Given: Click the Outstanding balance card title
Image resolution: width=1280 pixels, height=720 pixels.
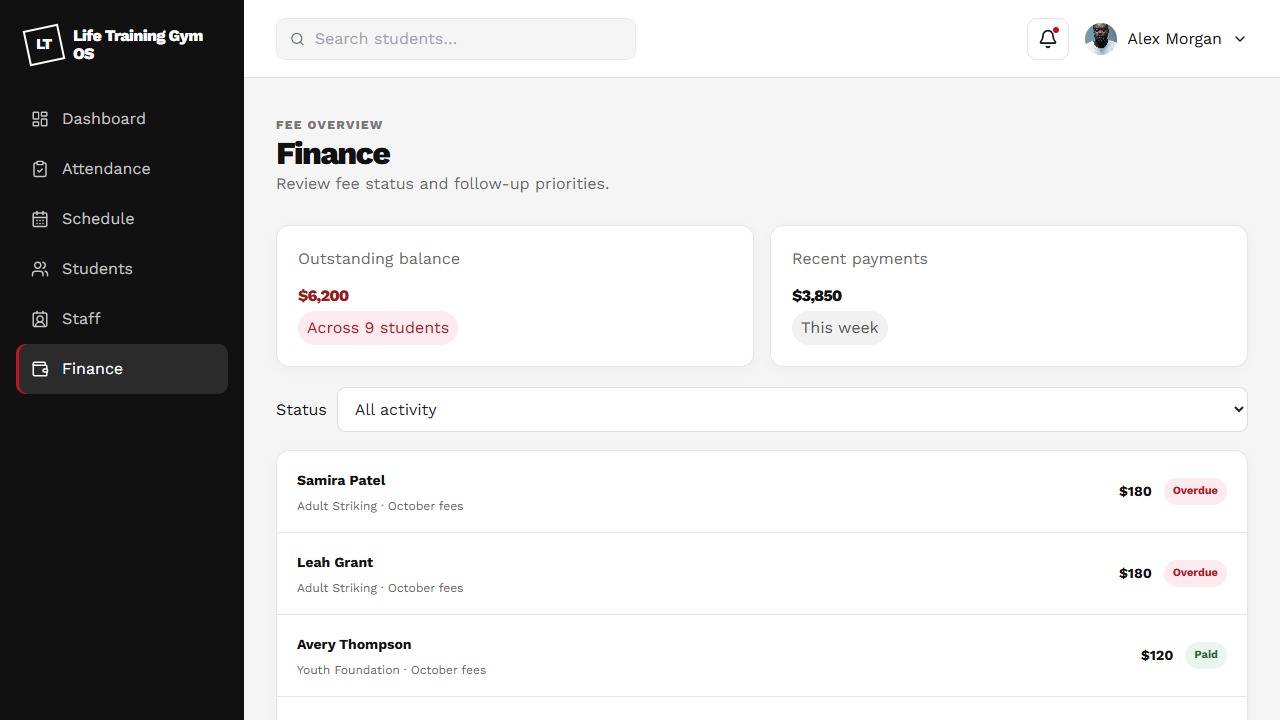Looking at the screenshot, I should point(379,259).
